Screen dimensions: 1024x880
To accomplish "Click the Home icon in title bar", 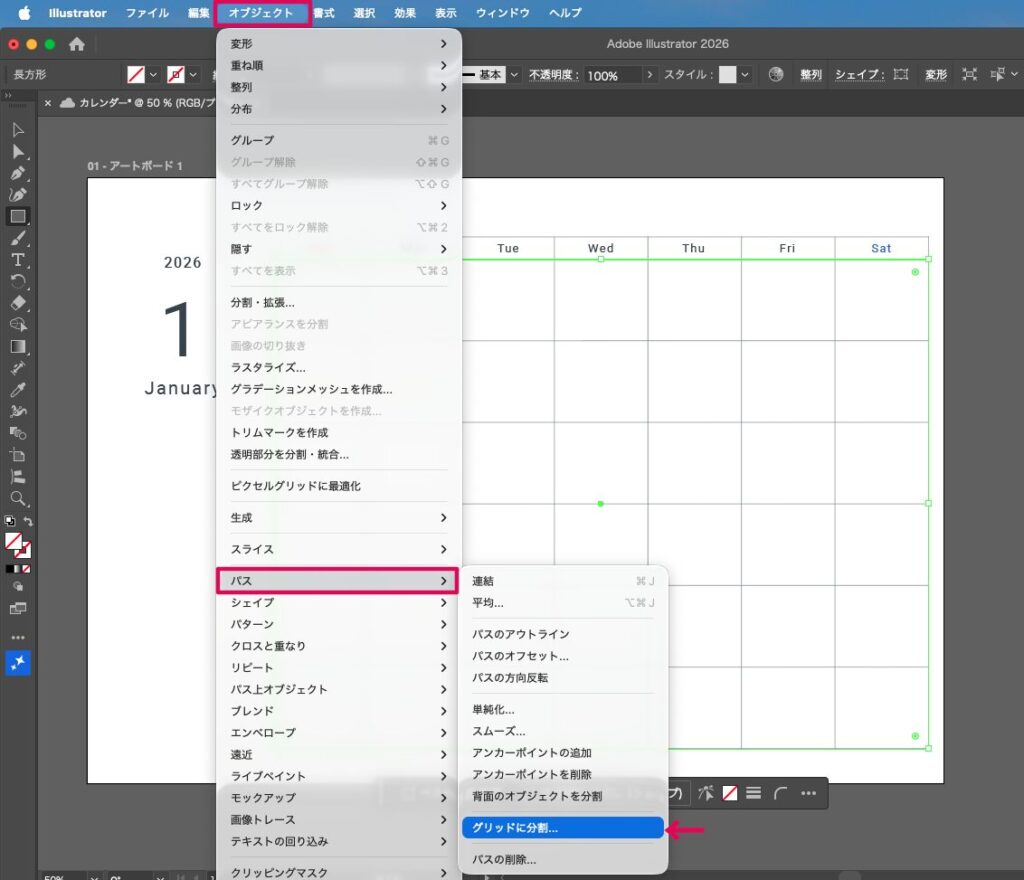I will click(x=77, y=44).
